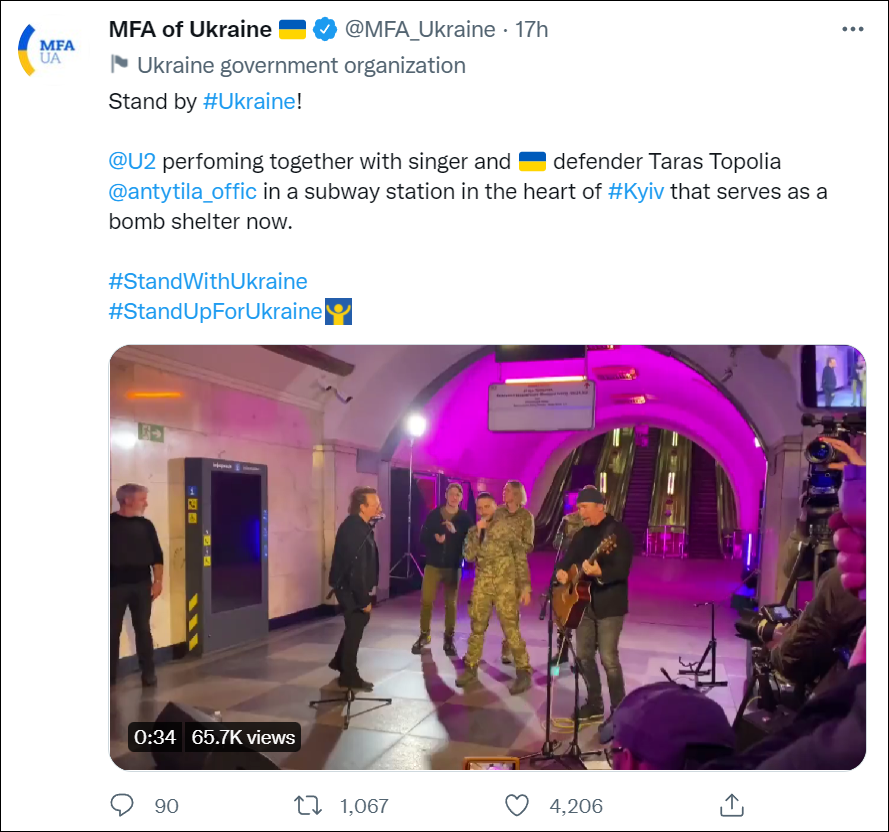
Task: Click the Ukraine government organization label
Action: tap(301, 66)
